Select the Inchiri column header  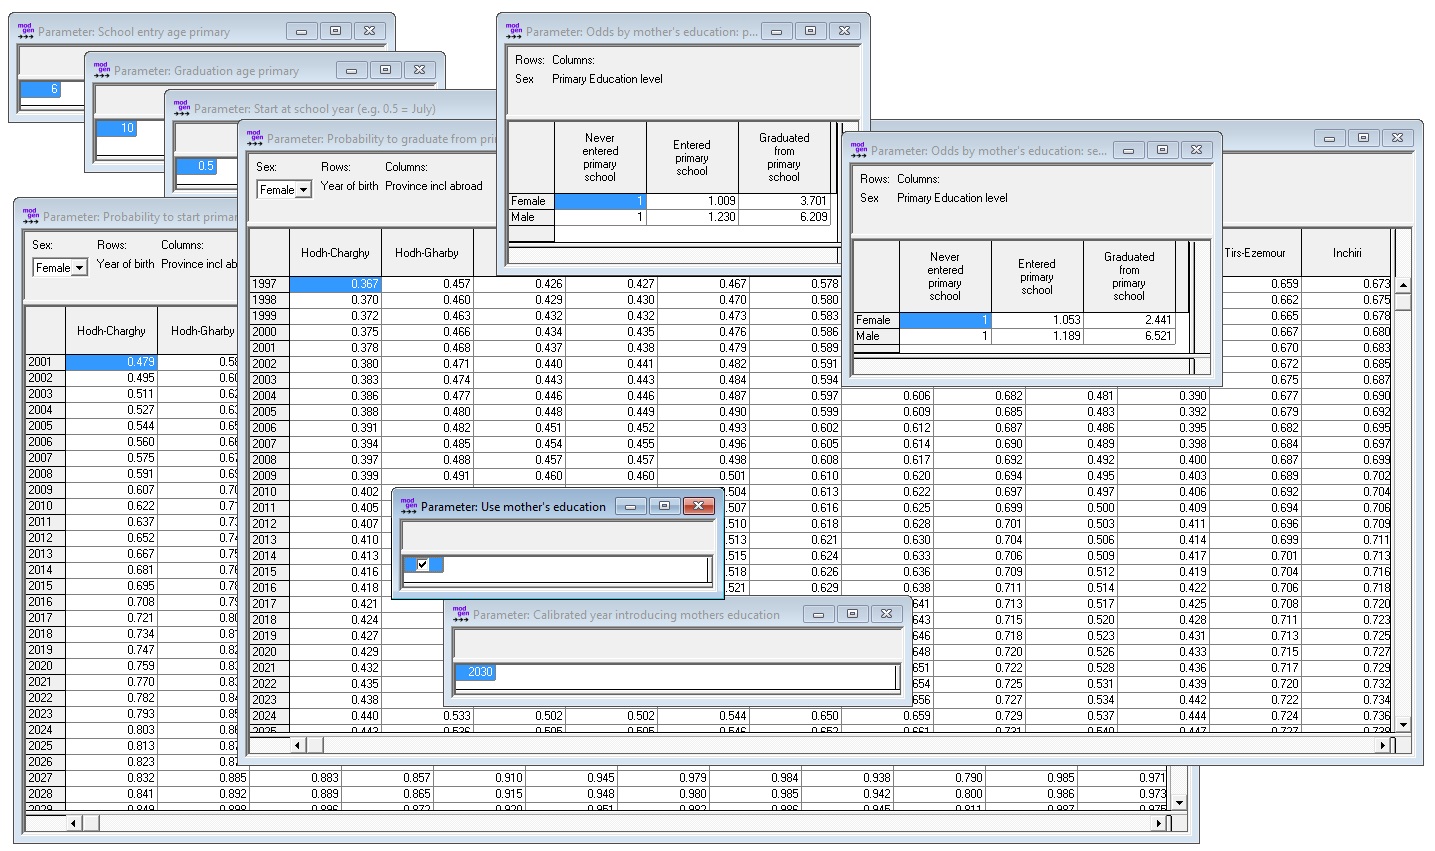(1346, 253)
